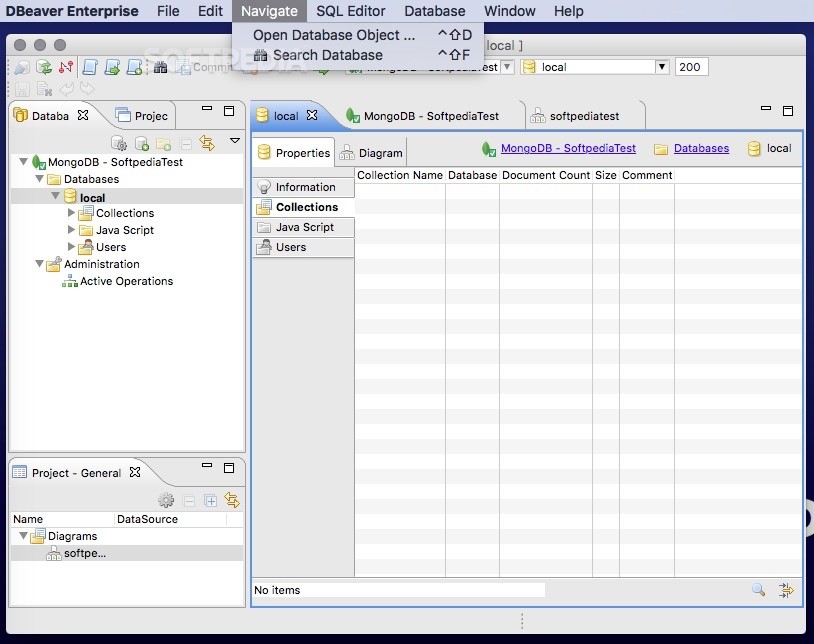Maximize the editor area panel

click(x=788, y=111)
